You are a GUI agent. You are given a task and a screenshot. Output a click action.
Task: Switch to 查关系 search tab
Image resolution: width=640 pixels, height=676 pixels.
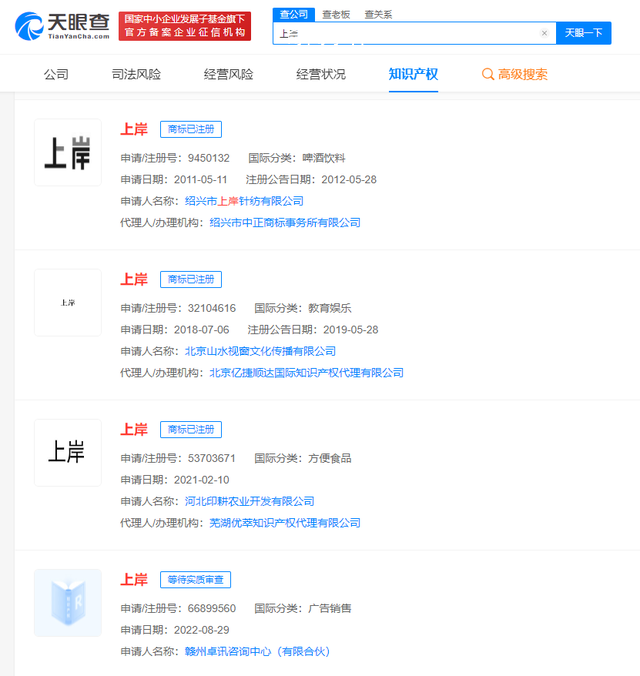[378, 14]
